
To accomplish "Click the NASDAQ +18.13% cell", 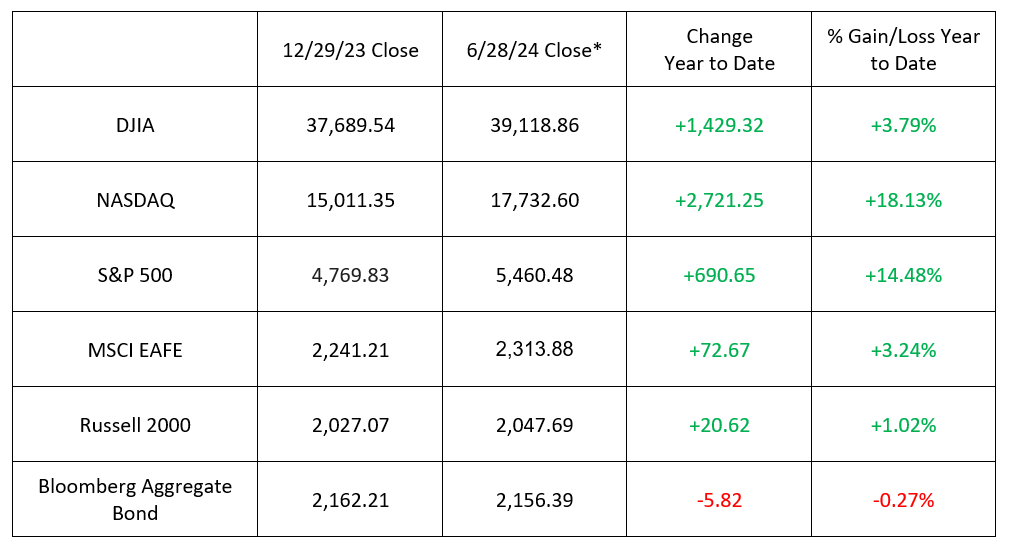I will click(x=903, y=200).
